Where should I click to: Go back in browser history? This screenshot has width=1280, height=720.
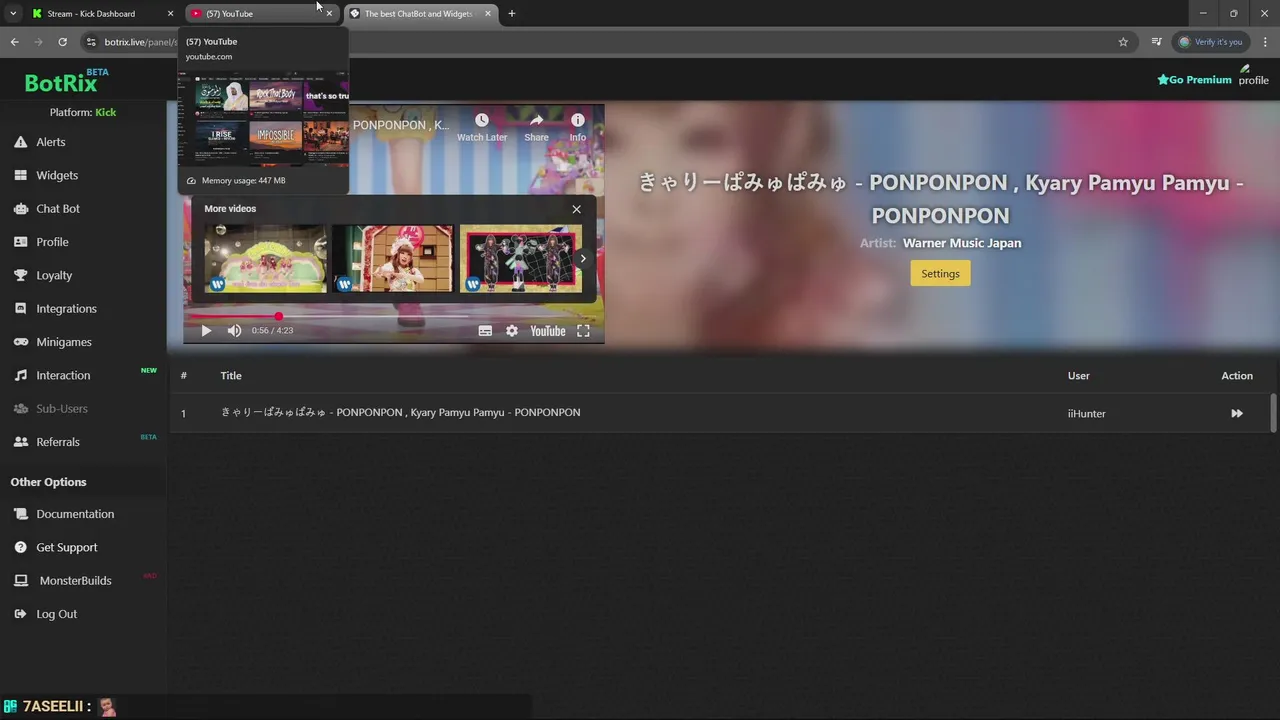(14, 42)
